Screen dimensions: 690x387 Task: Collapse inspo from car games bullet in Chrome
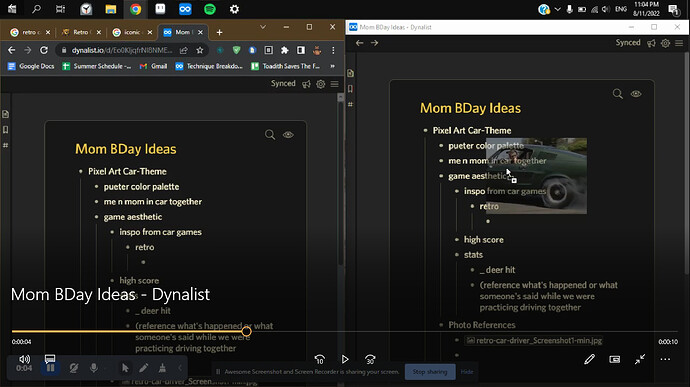[112, 232]
